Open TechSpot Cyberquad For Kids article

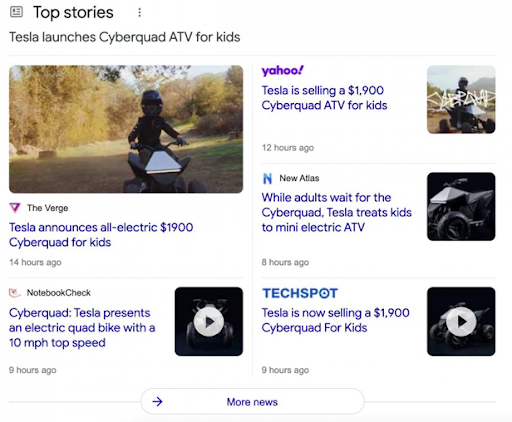pyautogui.click(x=335, y=320)
